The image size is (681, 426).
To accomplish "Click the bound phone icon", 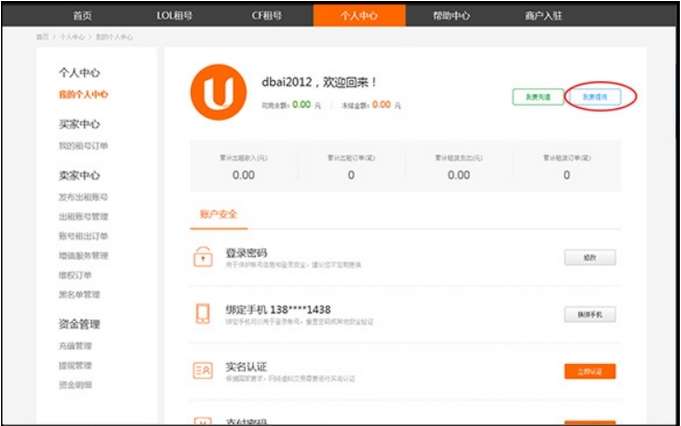I will (203, 314).
